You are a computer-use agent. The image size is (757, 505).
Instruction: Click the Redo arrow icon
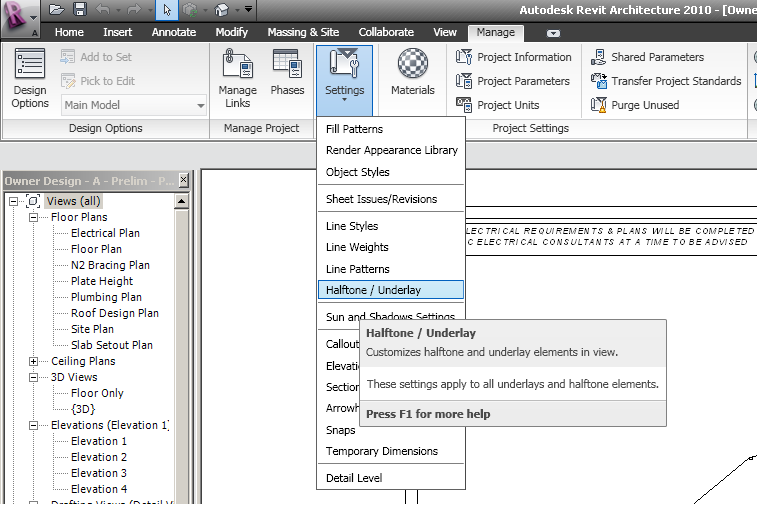(x=134, y=9)
